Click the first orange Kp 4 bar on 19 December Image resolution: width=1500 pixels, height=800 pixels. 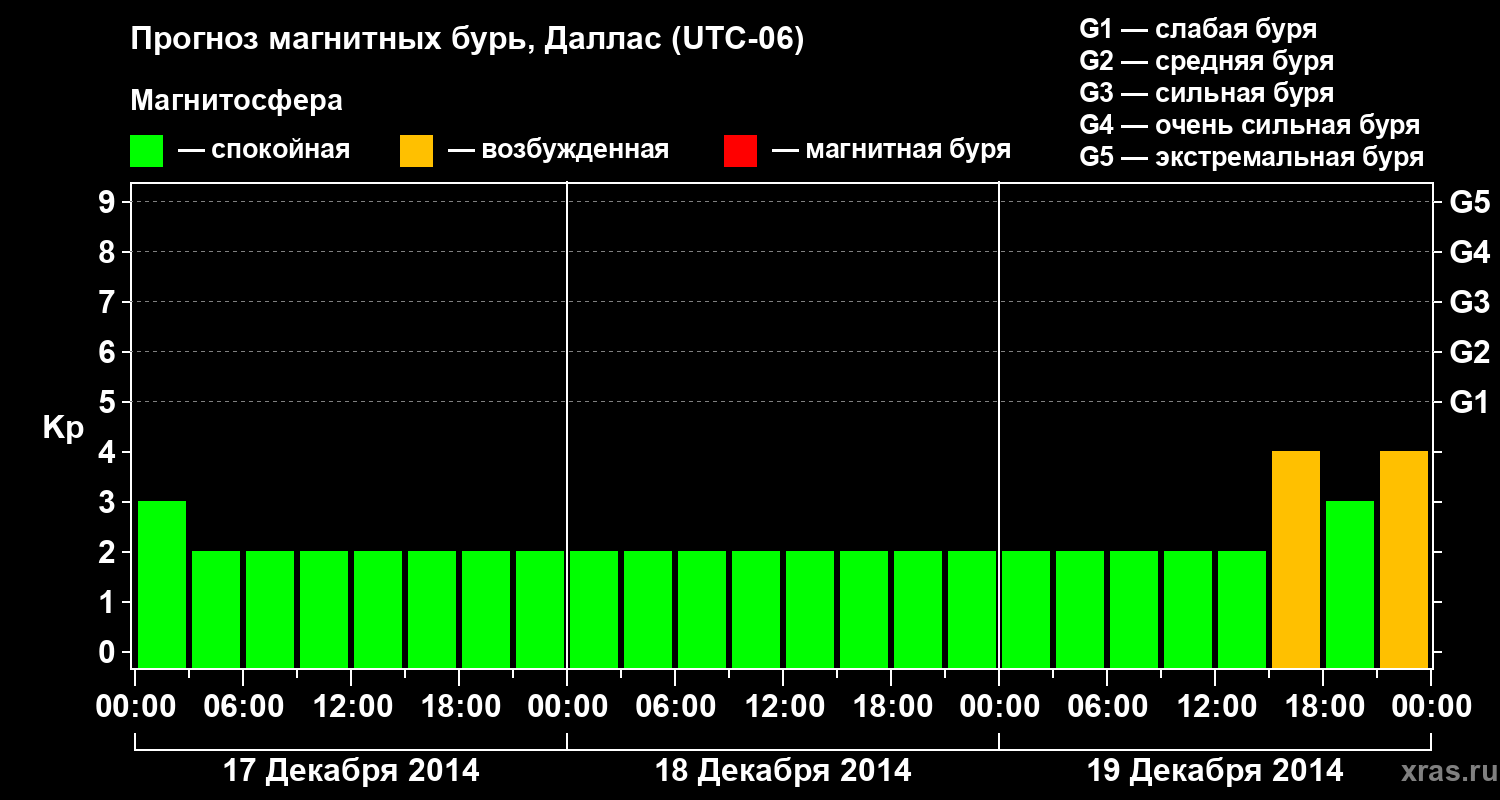(x=1296, y=559)
